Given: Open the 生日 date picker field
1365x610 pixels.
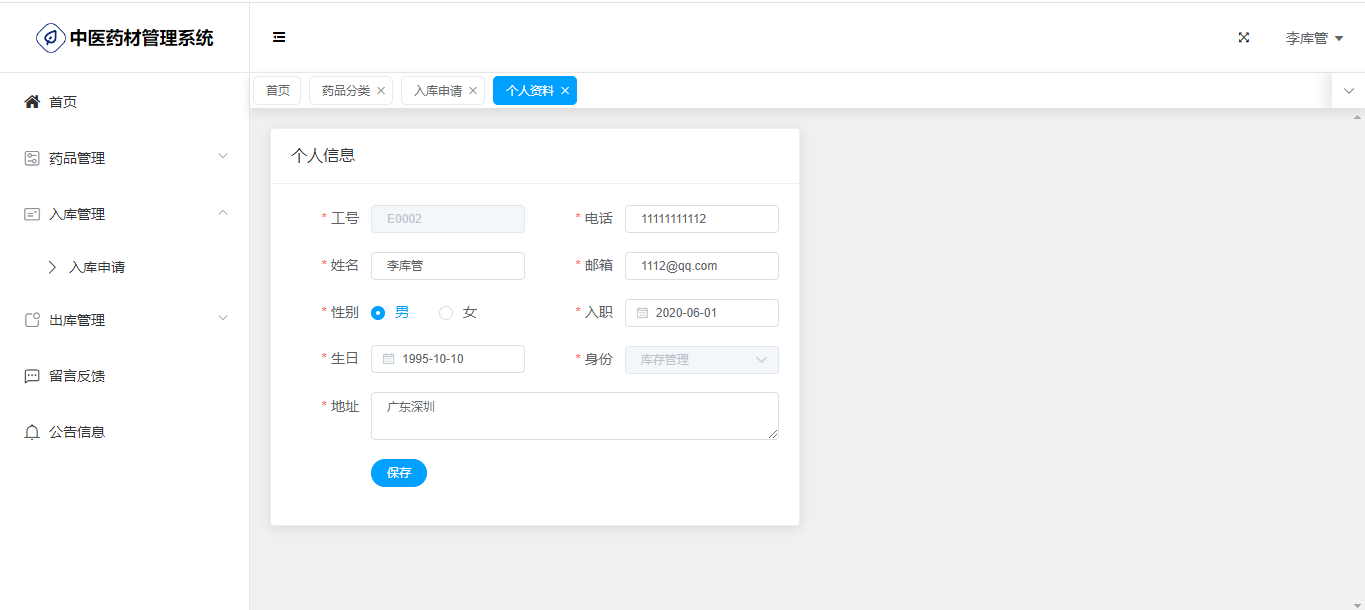Looking at the screenshot, I should 448,359.
